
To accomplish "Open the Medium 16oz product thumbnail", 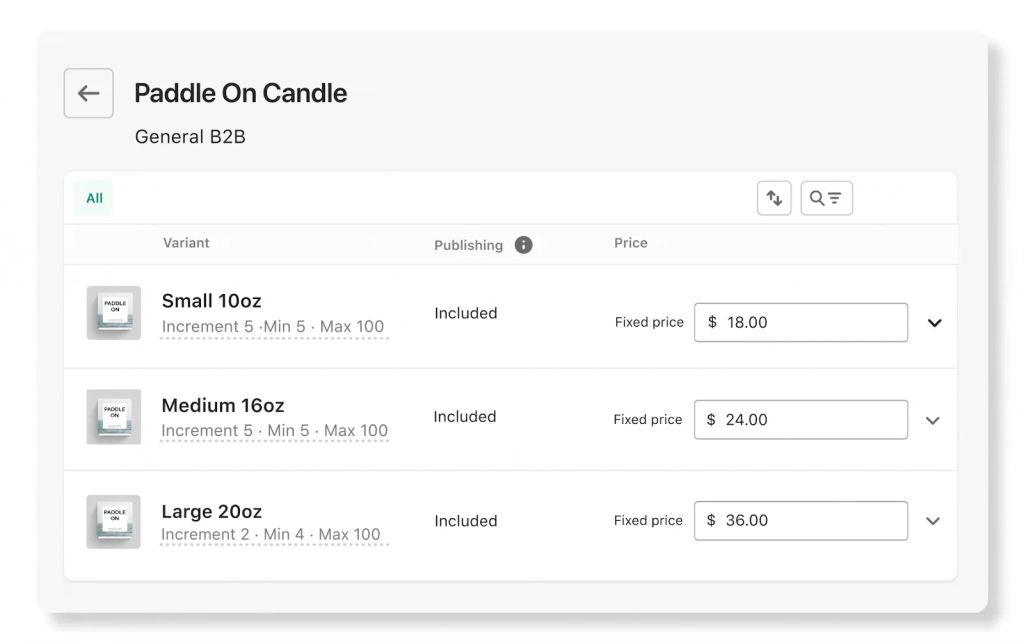I will [x=113, y=417].
